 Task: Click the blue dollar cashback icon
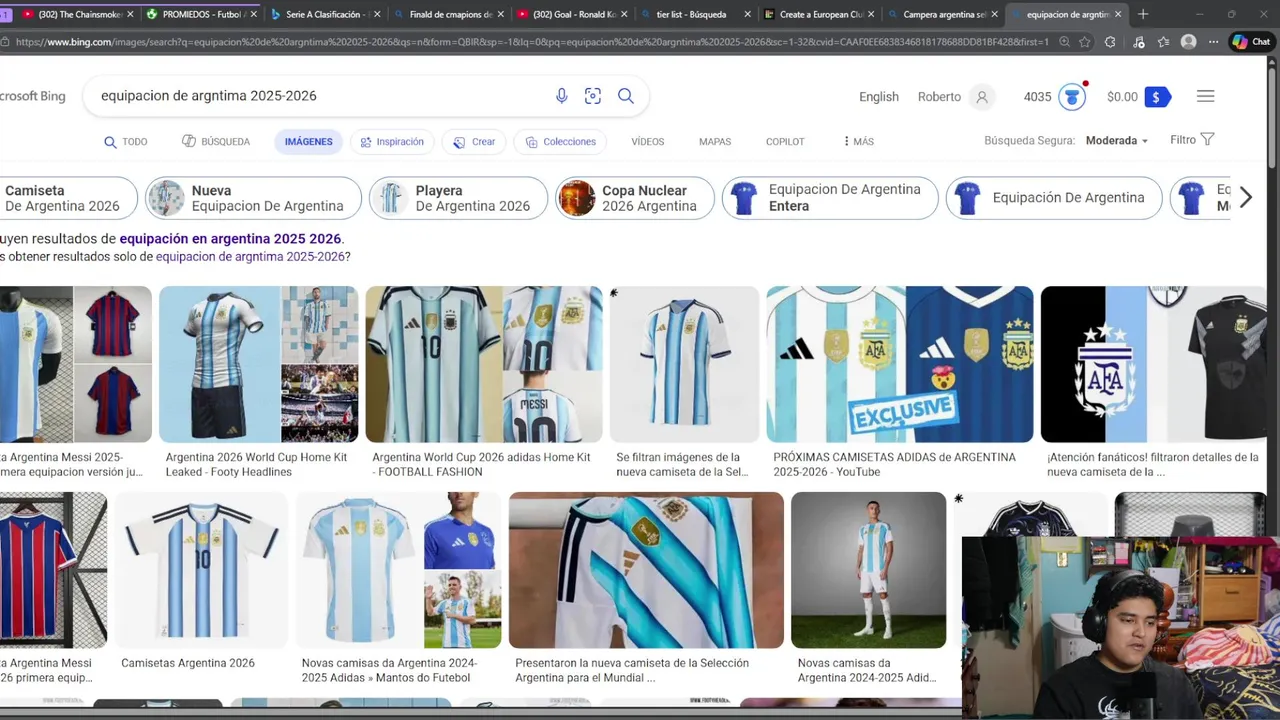(x=1157, y=97)
